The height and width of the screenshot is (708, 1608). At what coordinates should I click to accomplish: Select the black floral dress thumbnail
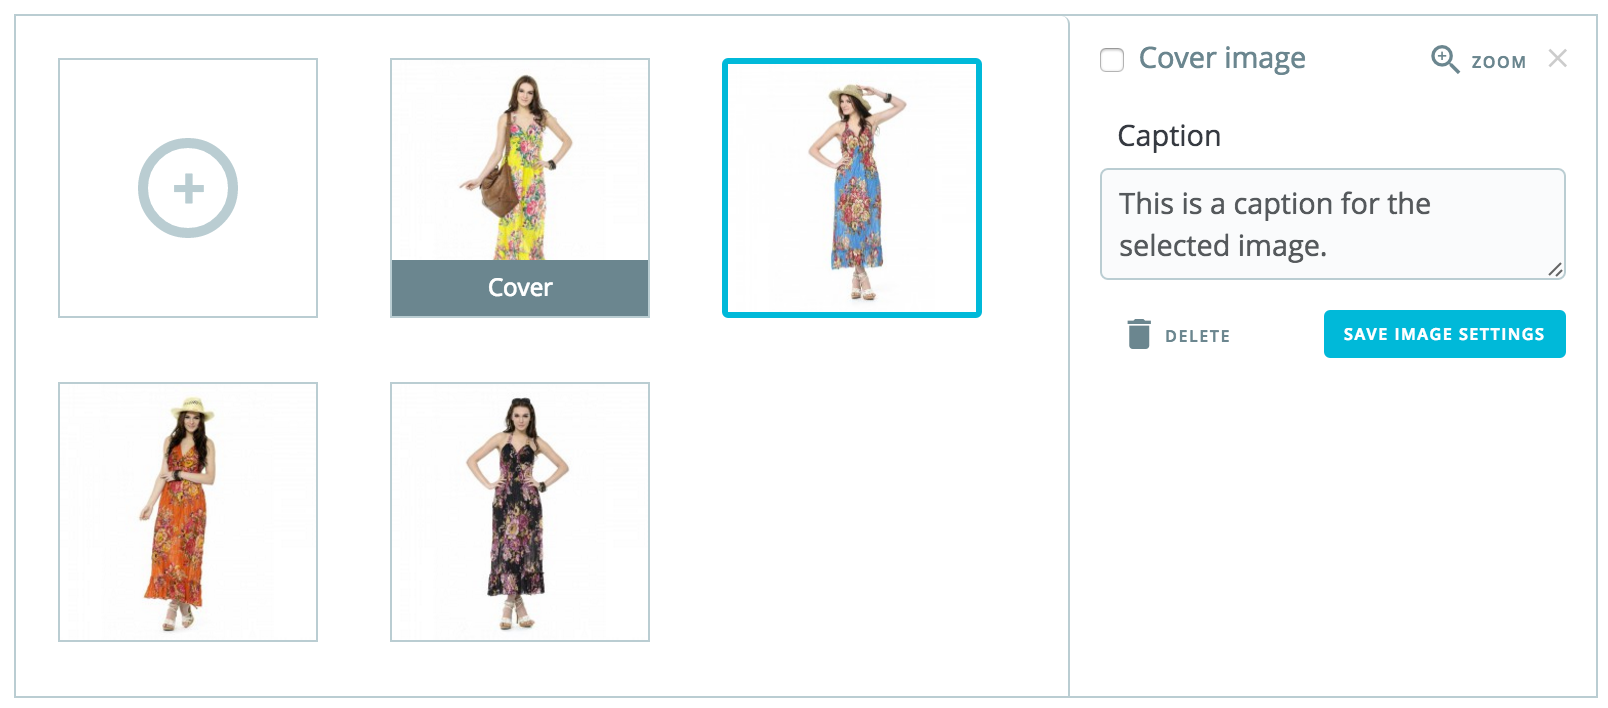520,512
